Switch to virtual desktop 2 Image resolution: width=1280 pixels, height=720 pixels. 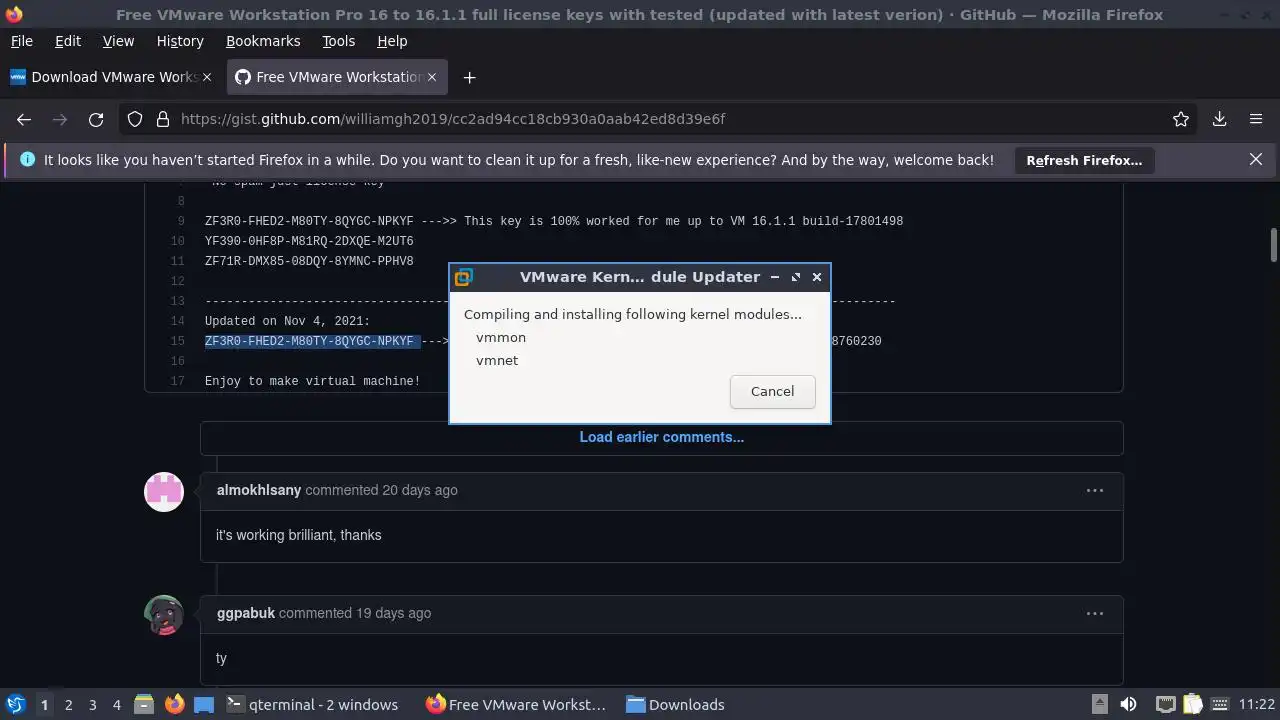(68, 704)
